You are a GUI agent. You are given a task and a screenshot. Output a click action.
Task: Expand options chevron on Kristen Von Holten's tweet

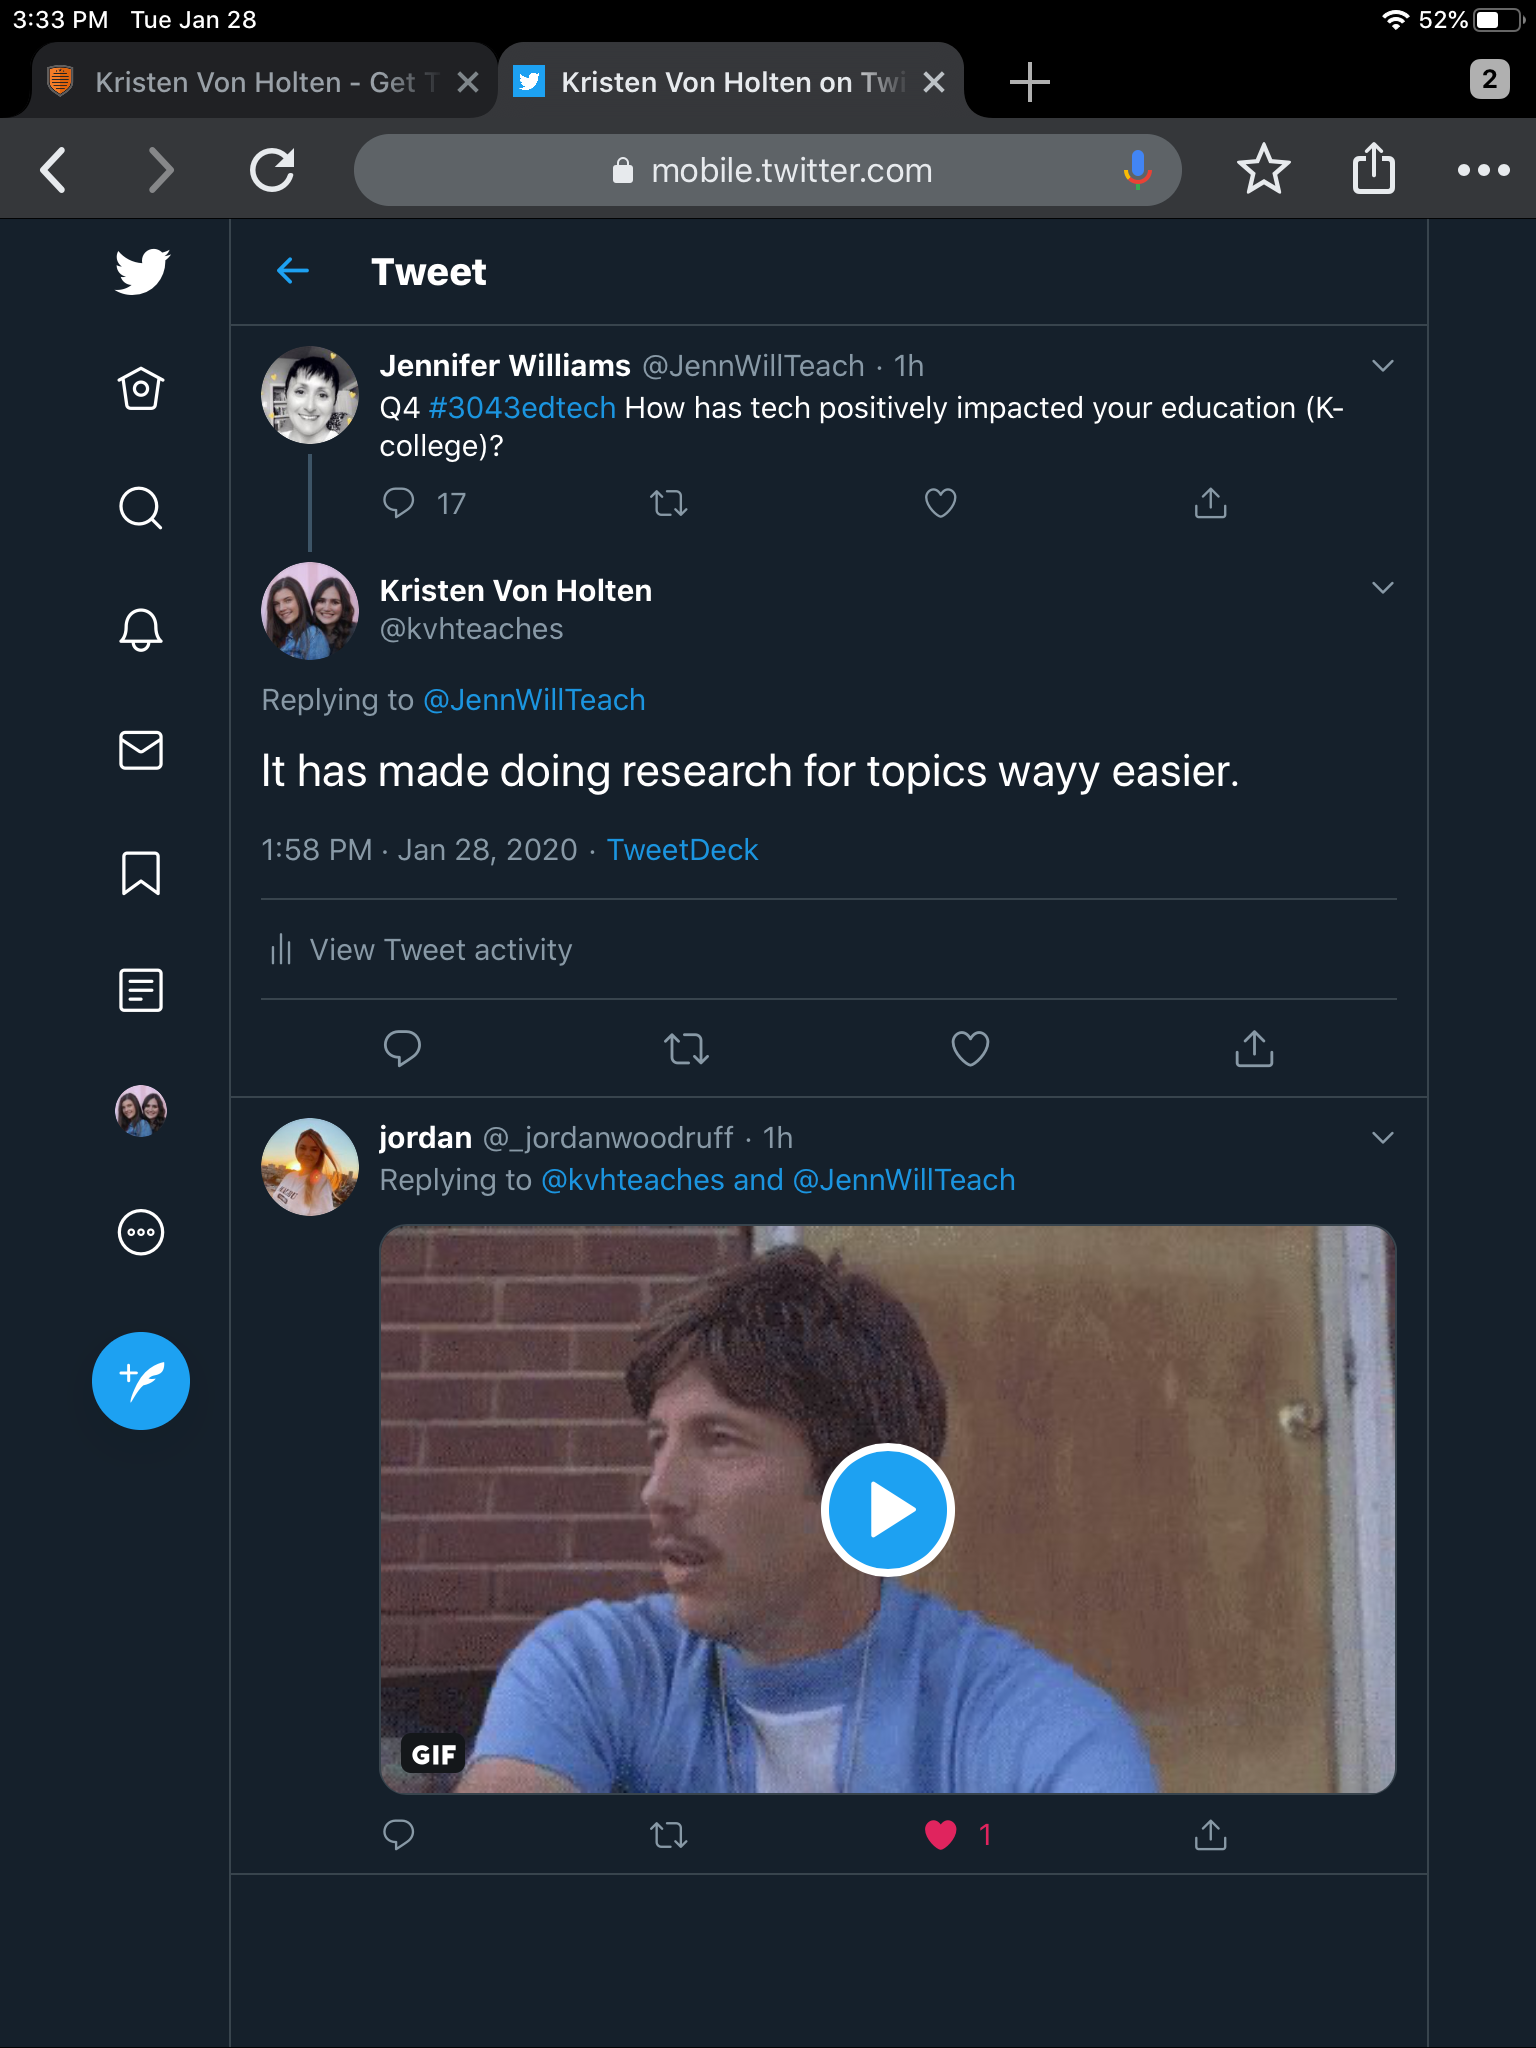1382,588
